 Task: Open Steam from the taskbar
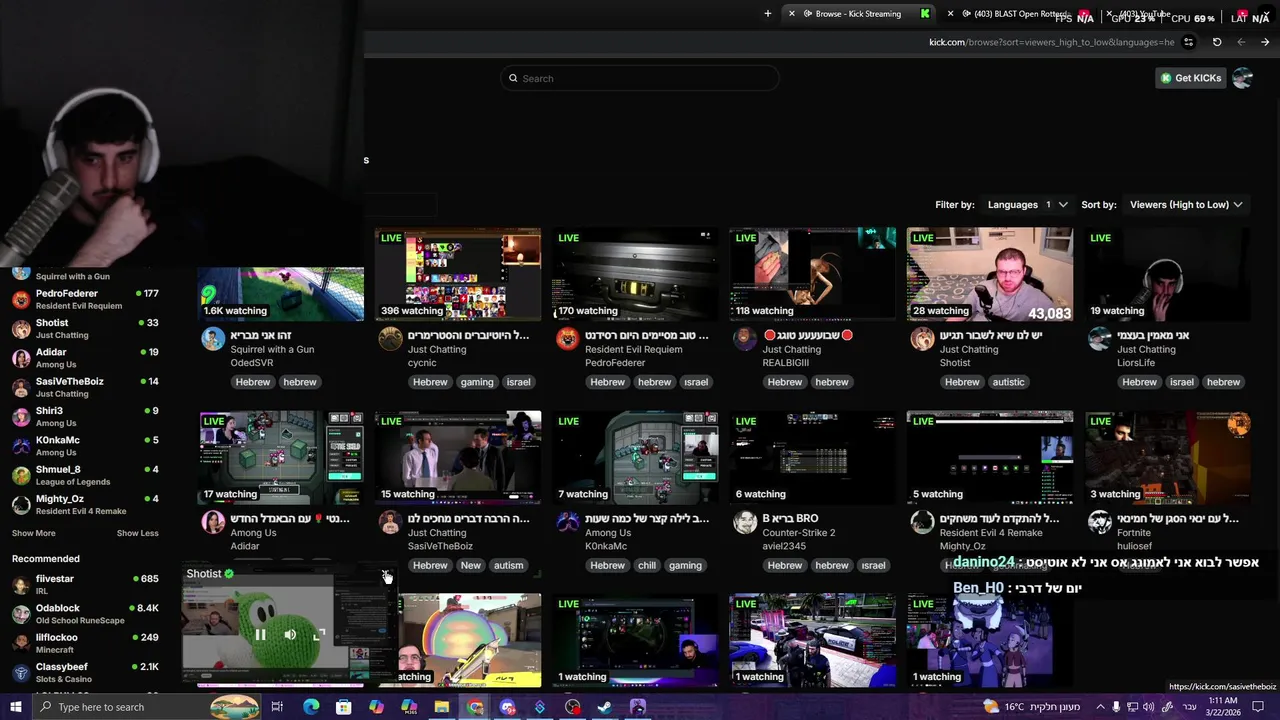coord(605,707)
